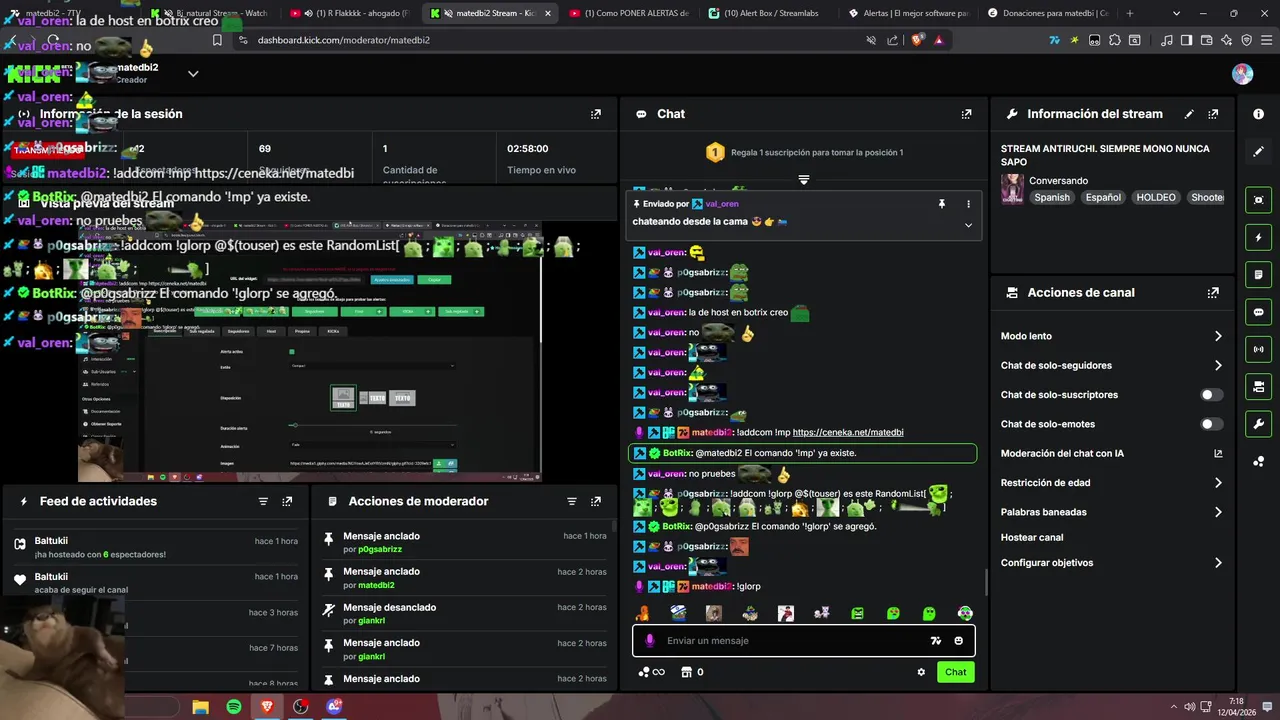Open Spotify from the taskbar
The height and width of the screenshot is (720, 1280).
[x=233, y=707]
